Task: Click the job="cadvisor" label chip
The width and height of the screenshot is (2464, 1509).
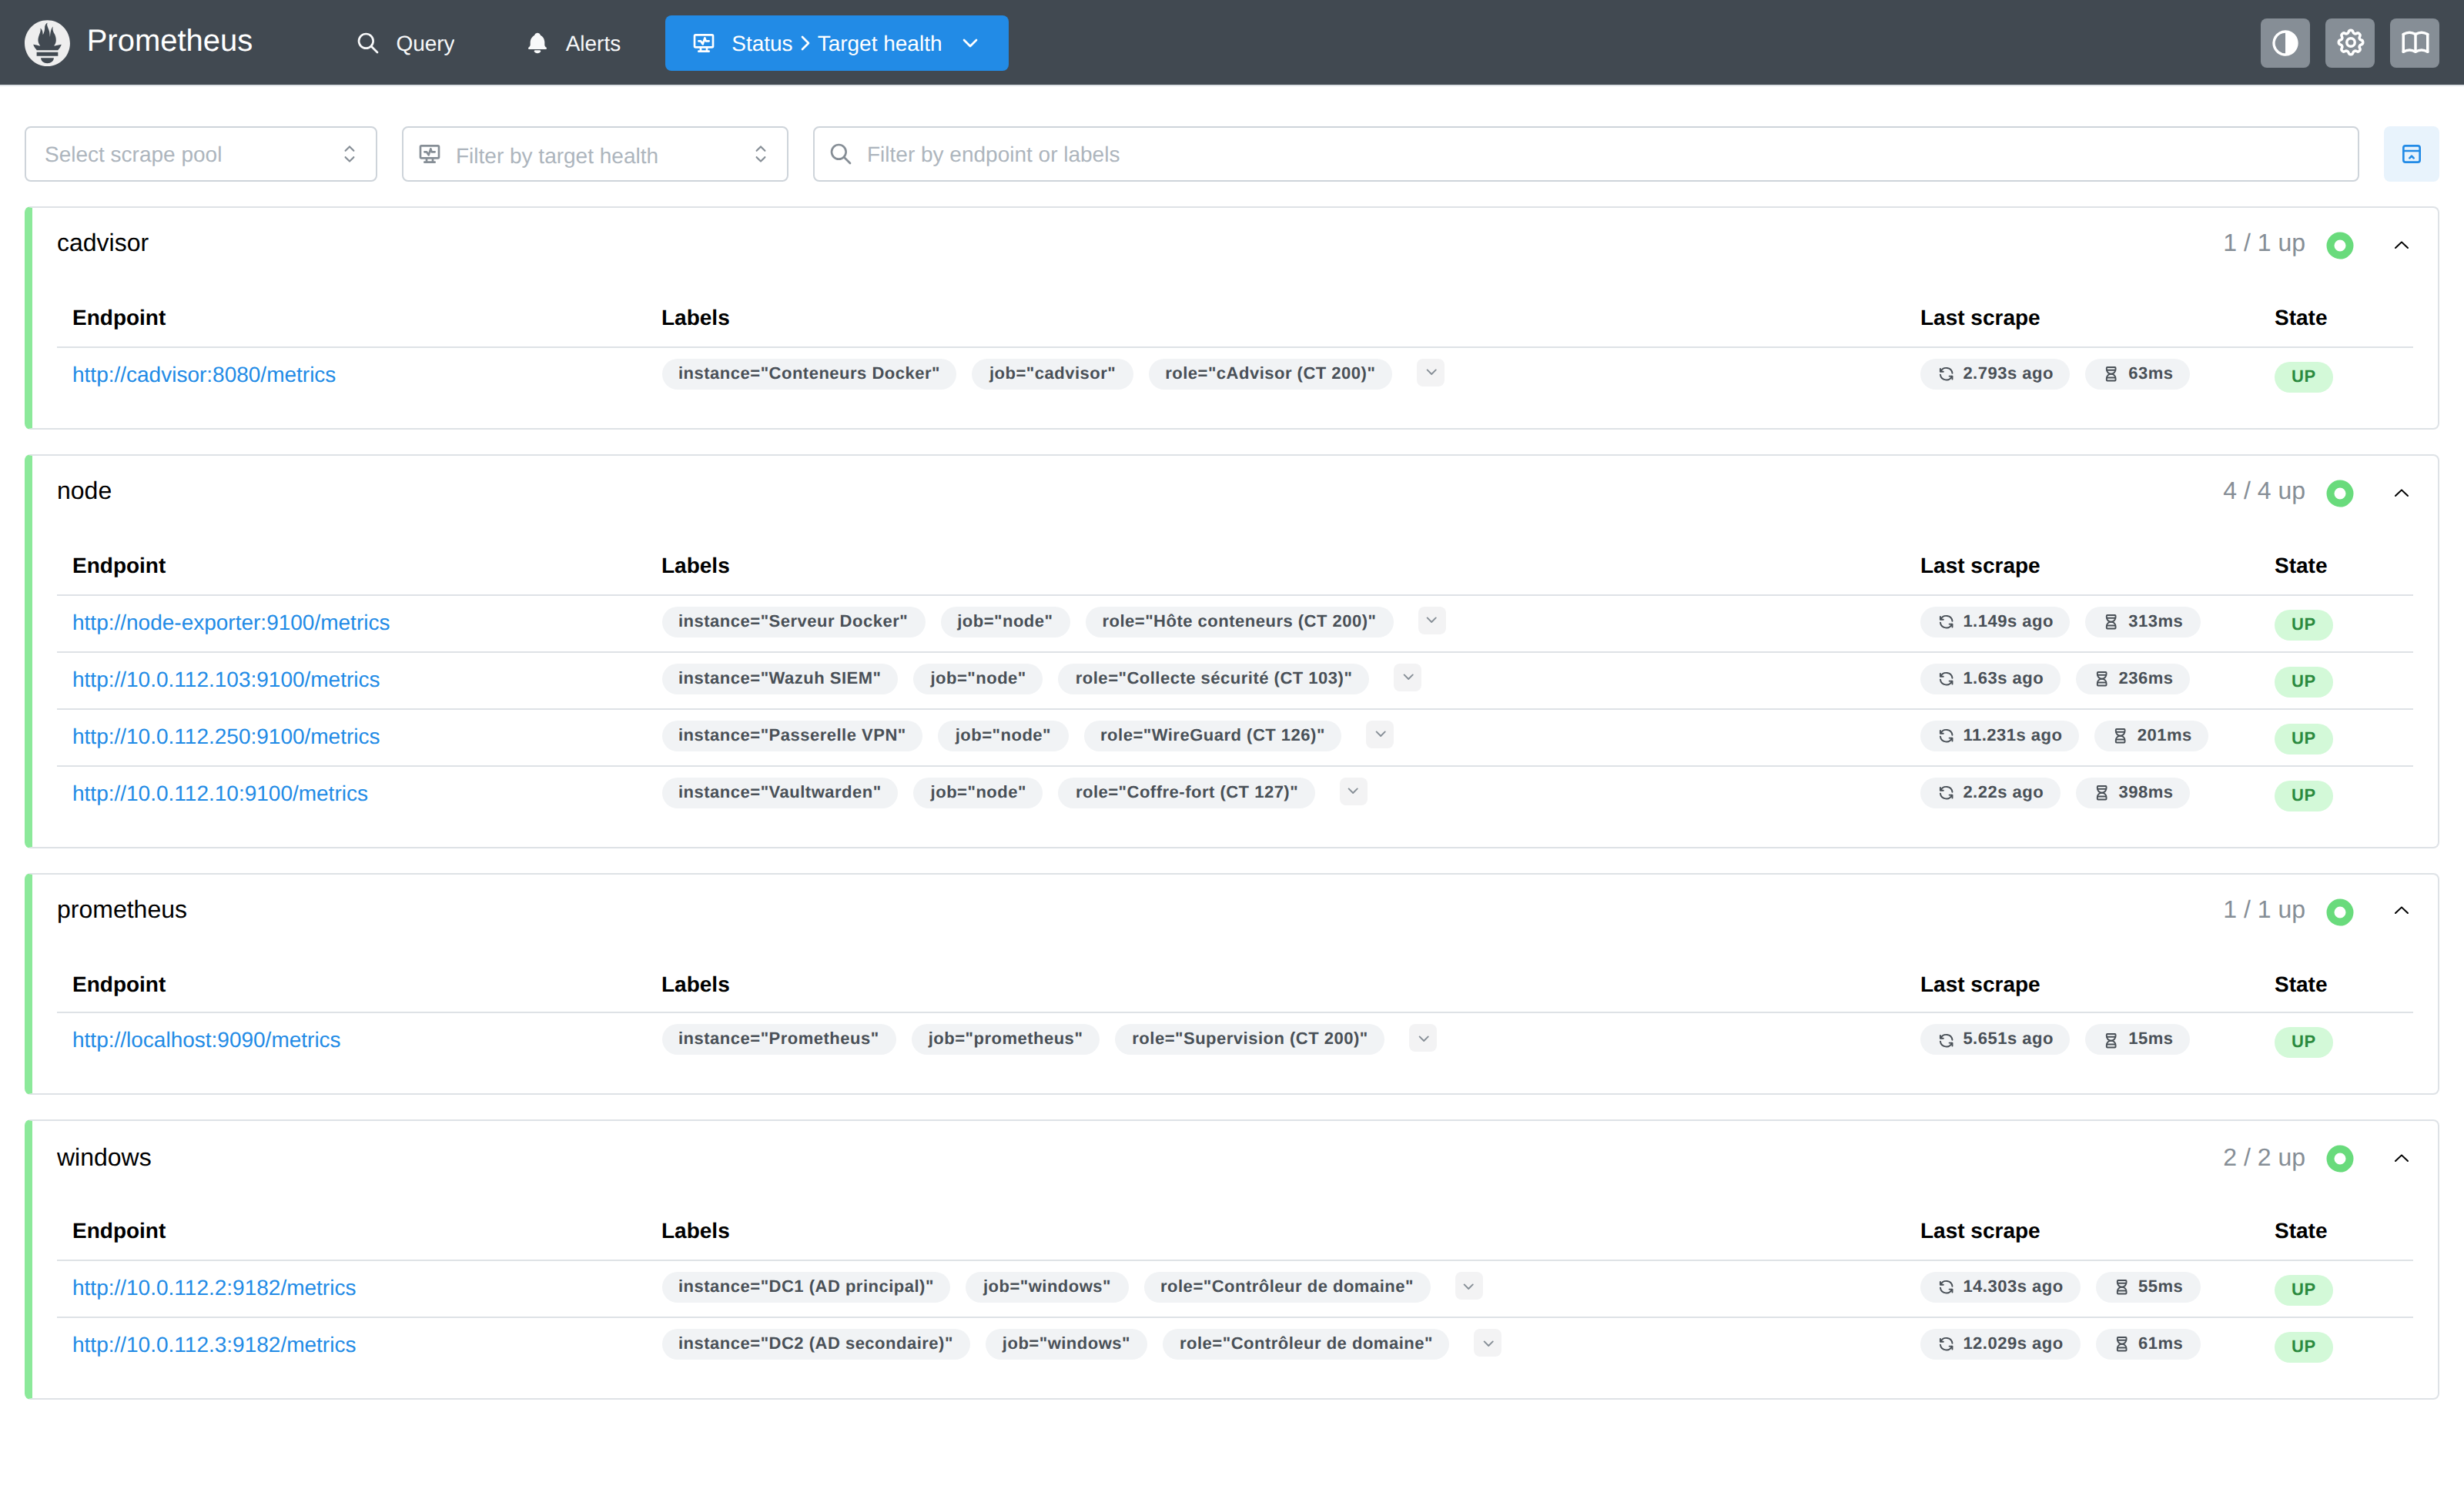Action: (1052, 373)
